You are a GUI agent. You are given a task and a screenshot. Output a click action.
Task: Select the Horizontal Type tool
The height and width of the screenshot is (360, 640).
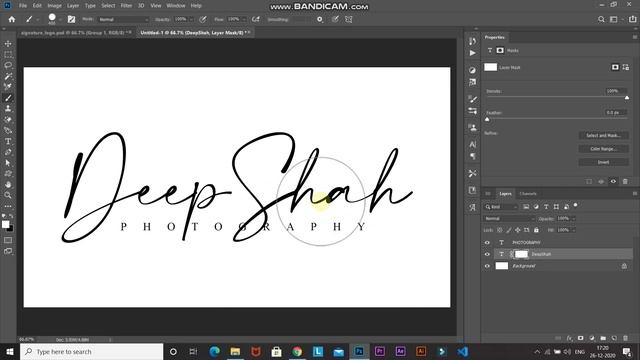(8, 141)
